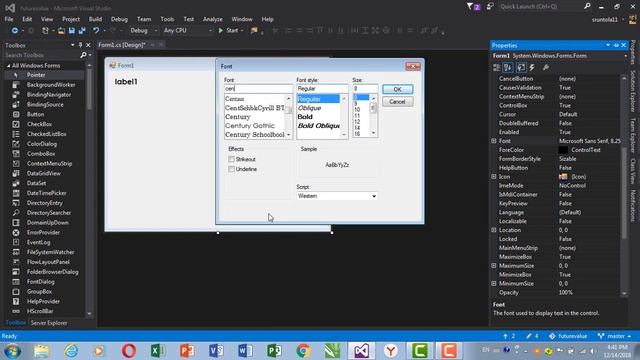Image resolution: width=640 pixels, height=360 pixels.
Task: Select Bold in Font style list
Action: pyautogui.click(x=305, y=117)
